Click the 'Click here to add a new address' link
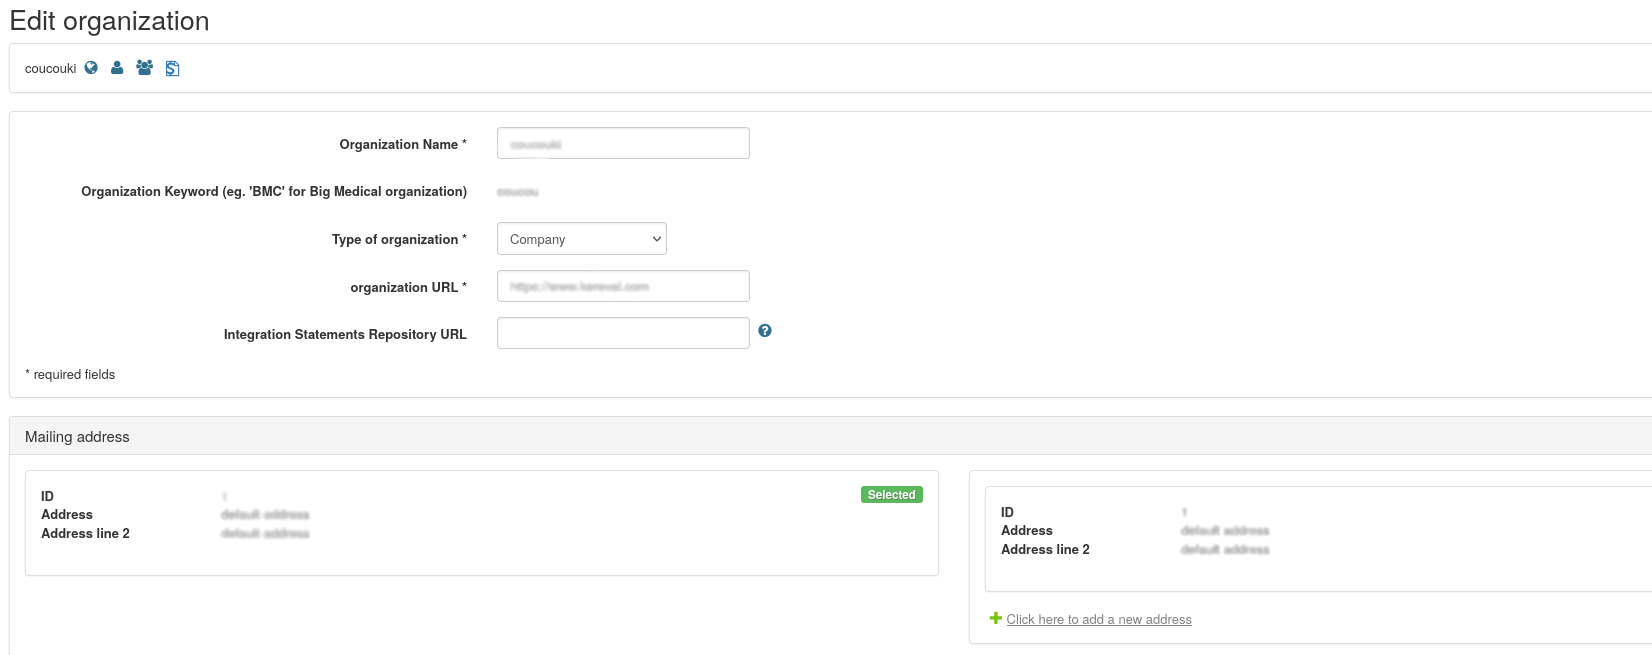Viewport: 1652px width, 655px height. pos(1098,620)
